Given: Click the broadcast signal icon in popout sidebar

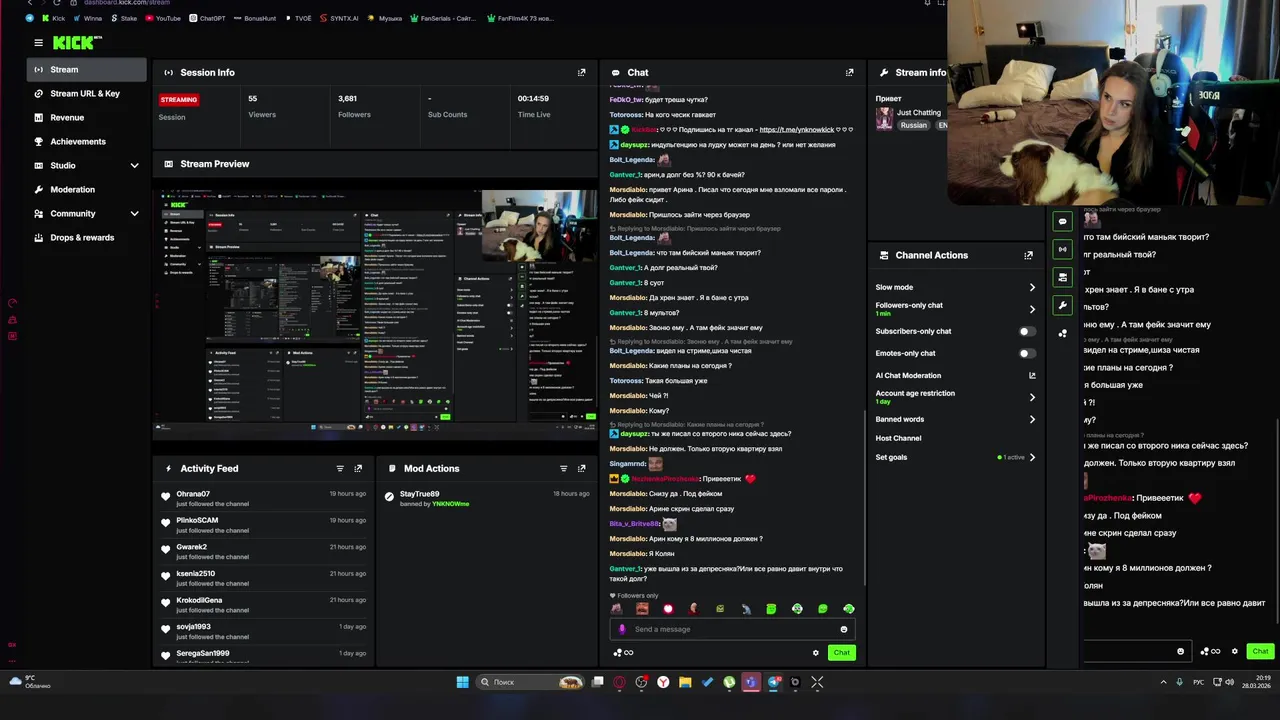Looking at the screenshot, I should [x=1062, y=249].
